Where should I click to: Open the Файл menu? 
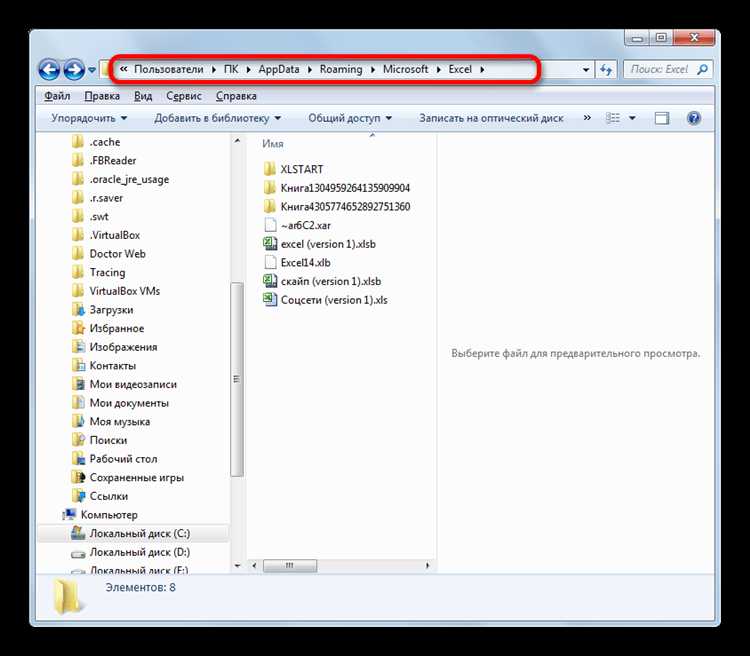click(x=57, y=96)
